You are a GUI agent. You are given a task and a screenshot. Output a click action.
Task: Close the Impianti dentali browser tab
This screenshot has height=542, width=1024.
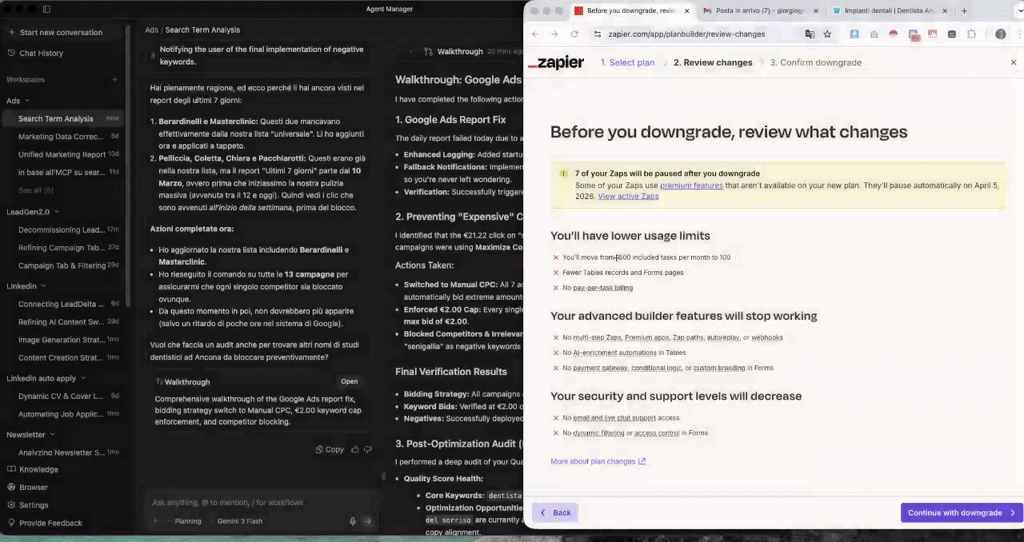[944, 11]
